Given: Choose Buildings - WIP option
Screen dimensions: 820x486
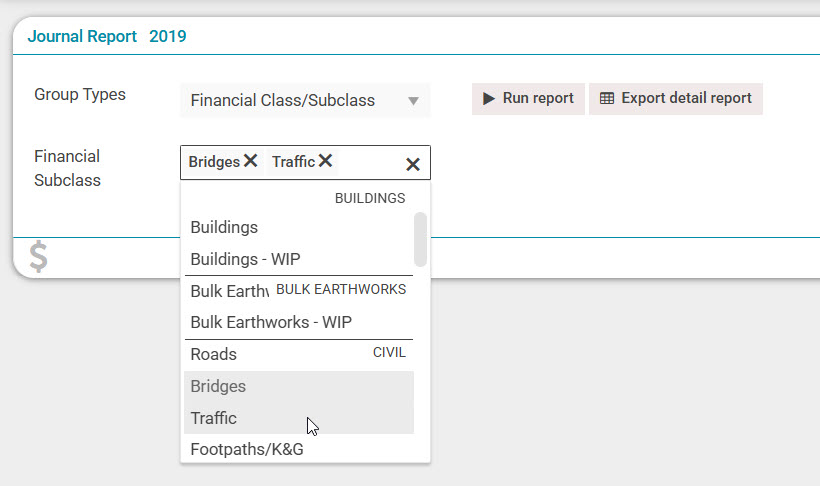Looking at the screenshot, I should (238, 259).
